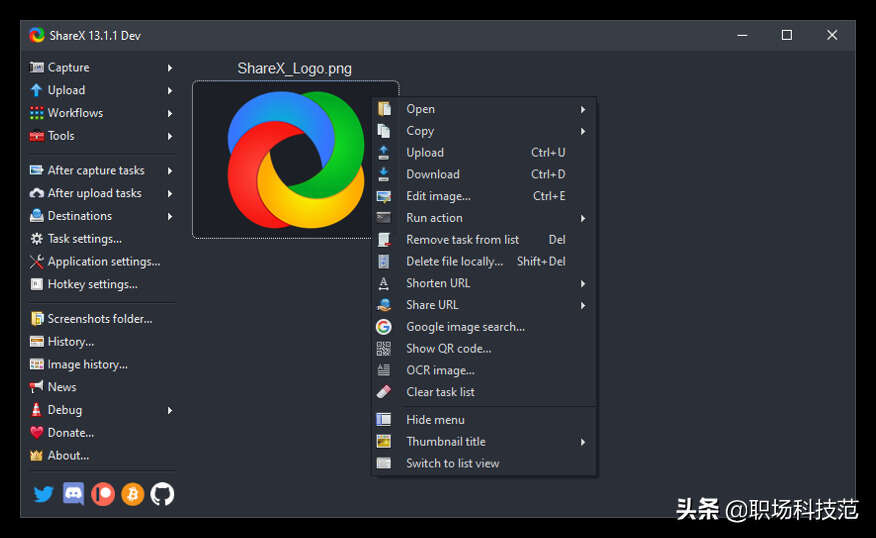Viewport: 876px width, 538px height.
Task: Open the Discord icon link
Action: [73, 494]
